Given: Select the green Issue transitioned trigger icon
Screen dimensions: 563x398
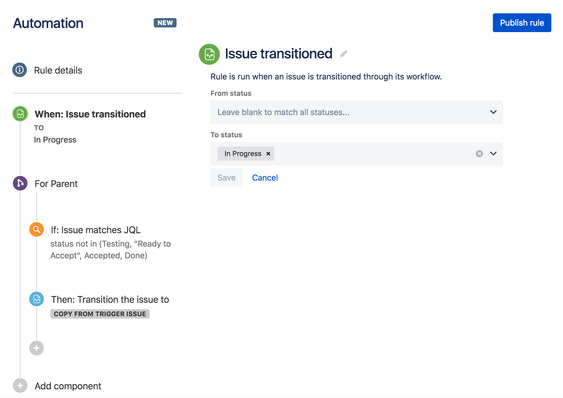Looking at the screenshot, I should (20, 114).
